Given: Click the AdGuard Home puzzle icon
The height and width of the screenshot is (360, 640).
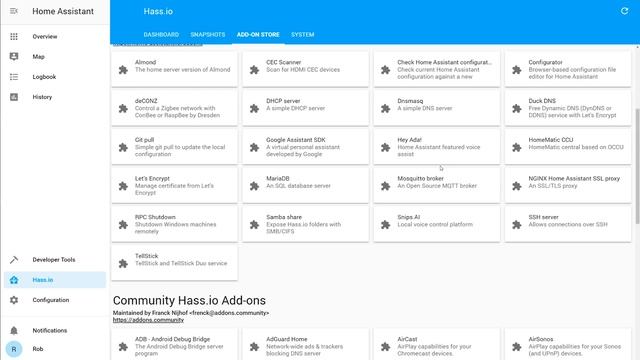Looking at the screenshot, I should 254,347.
